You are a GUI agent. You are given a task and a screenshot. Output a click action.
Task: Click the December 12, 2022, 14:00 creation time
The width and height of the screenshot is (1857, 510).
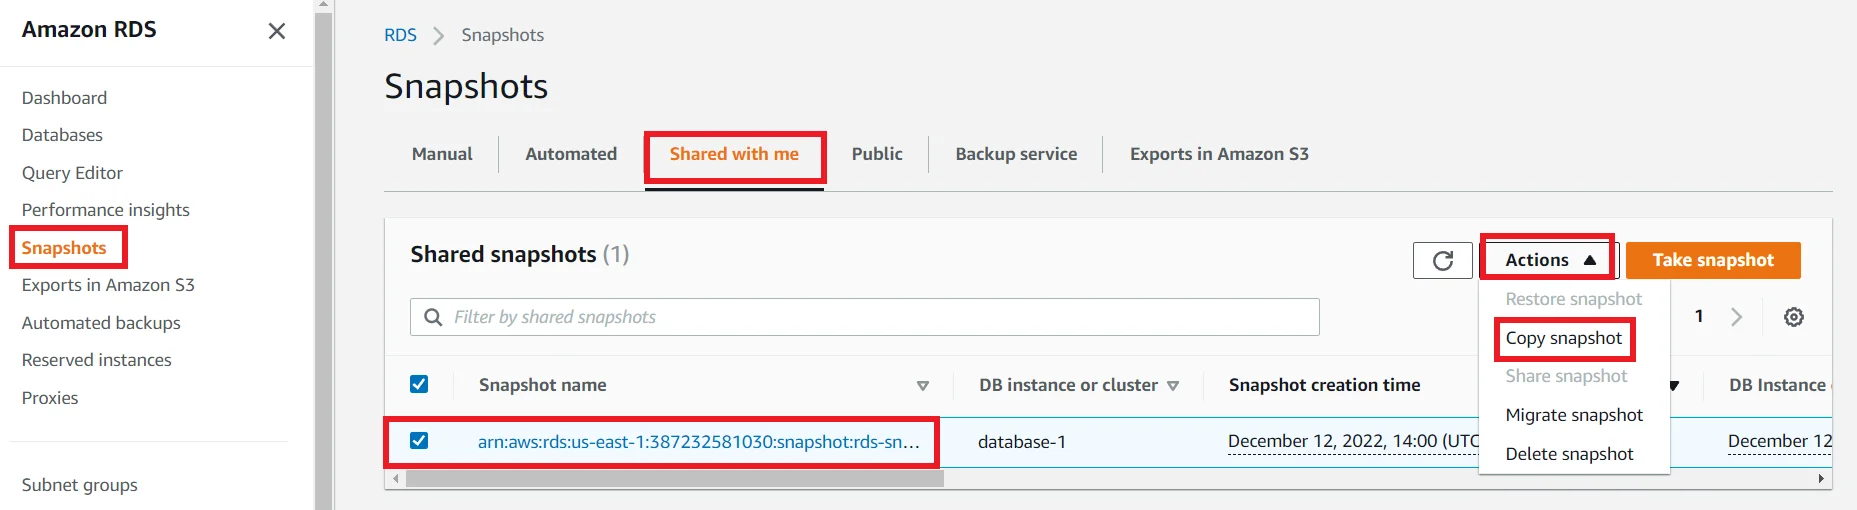[1353, 442]
